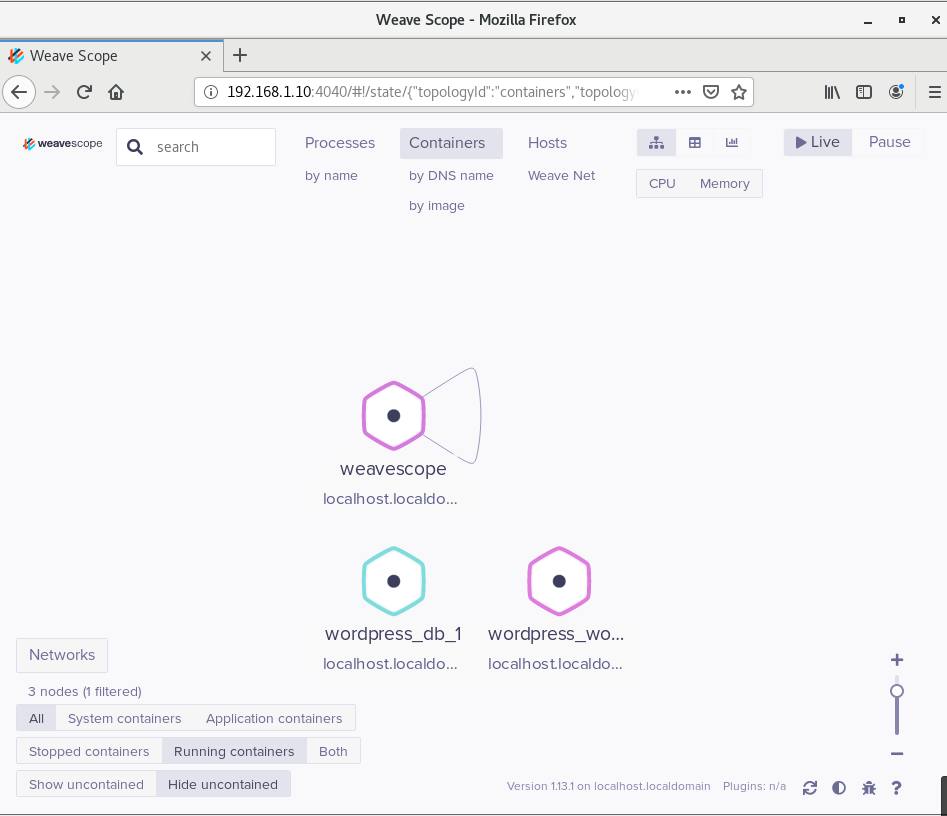The width and height of the screenshot is (947, 816).
Task: Click the Weave Scope logo
Action: tap(63, 144)
